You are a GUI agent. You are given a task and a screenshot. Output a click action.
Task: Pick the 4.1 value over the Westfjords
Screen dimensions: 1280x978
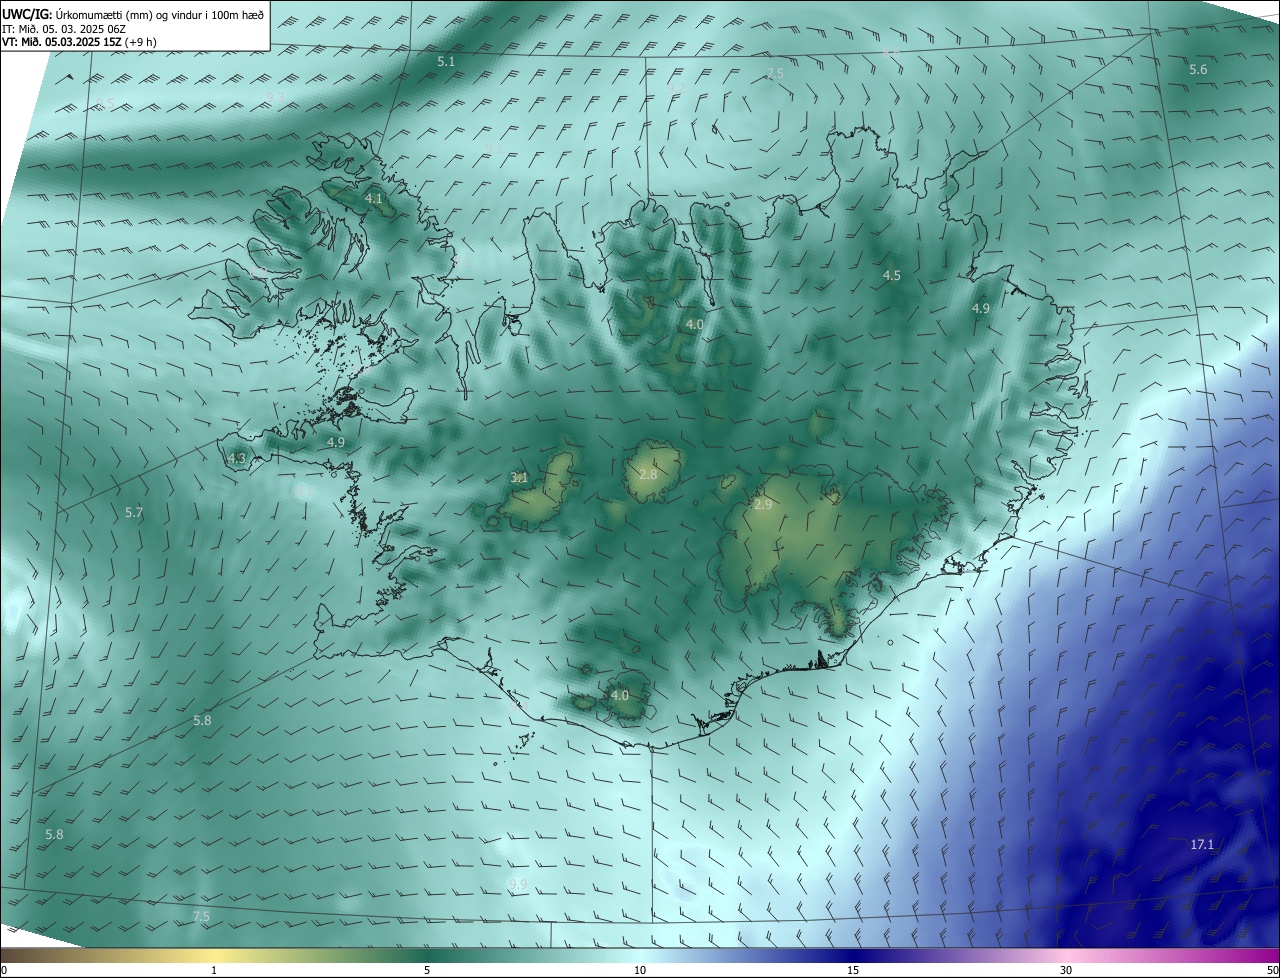coord(373,199)
